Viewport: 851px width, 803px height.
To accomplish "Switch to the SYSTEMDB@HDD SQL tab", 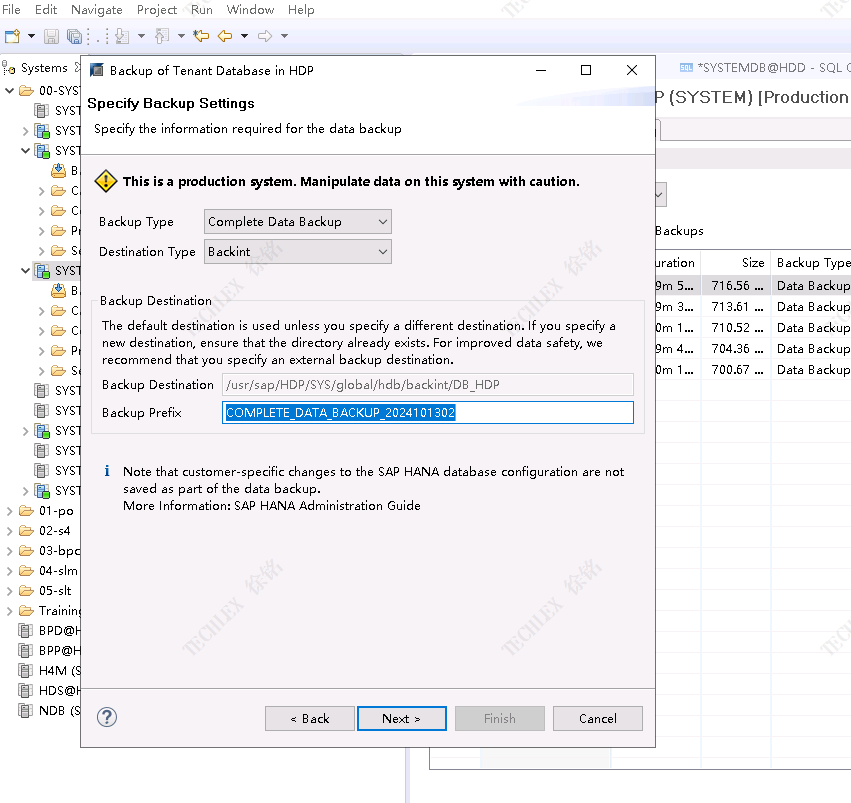I will 760,68.
